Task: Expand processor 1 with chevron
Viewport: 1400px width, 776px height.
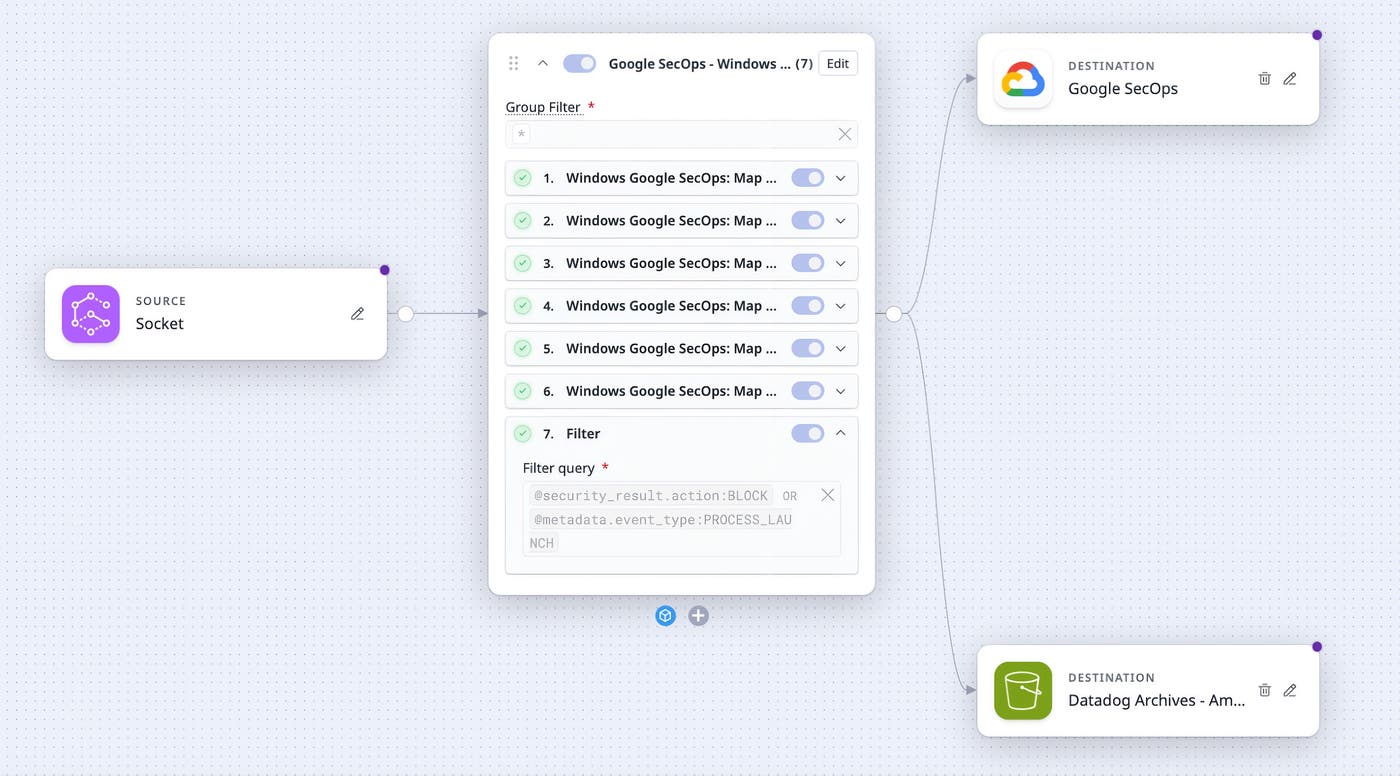Action: point(841,178)
